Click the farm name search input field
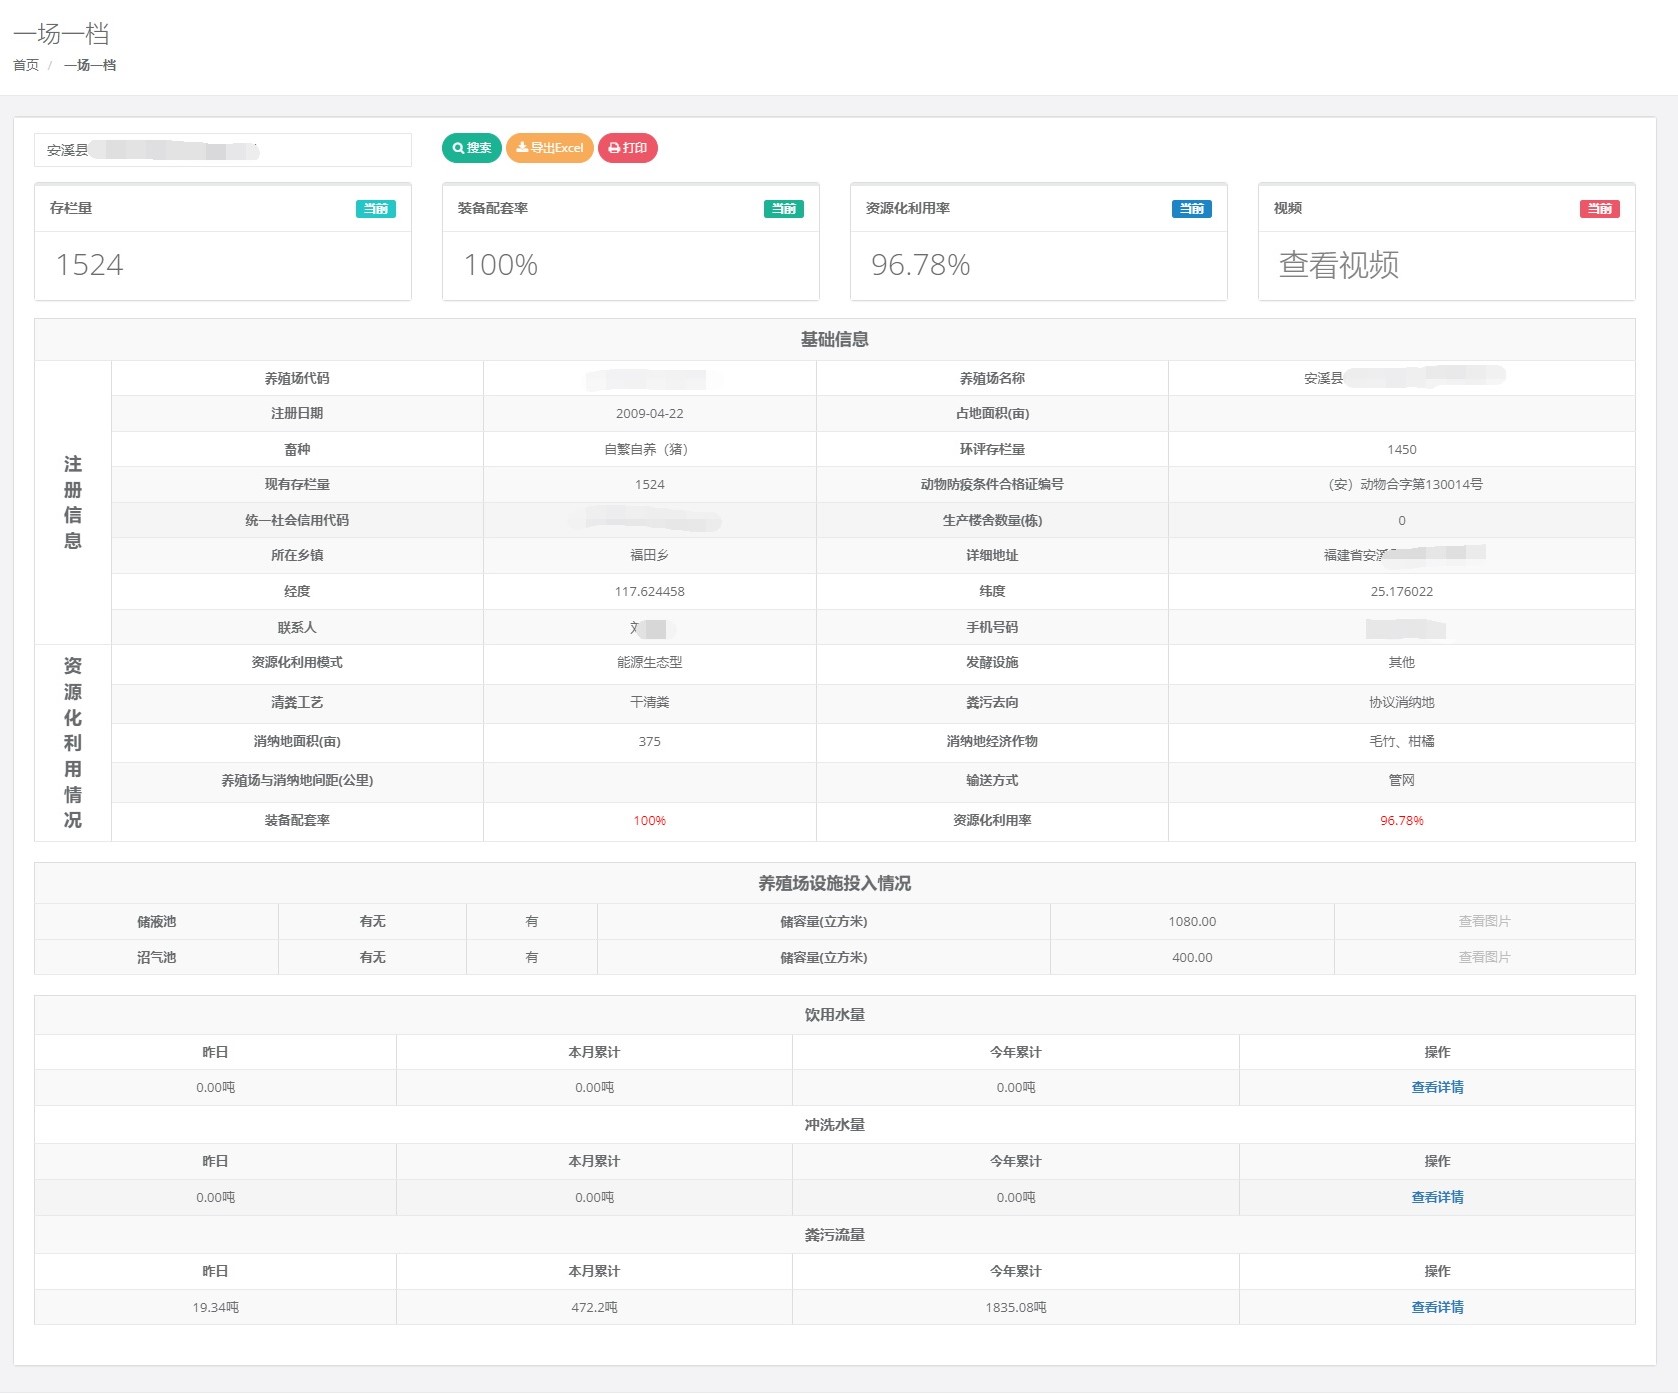The image size is (1678, 1394). tap(222, 150)
